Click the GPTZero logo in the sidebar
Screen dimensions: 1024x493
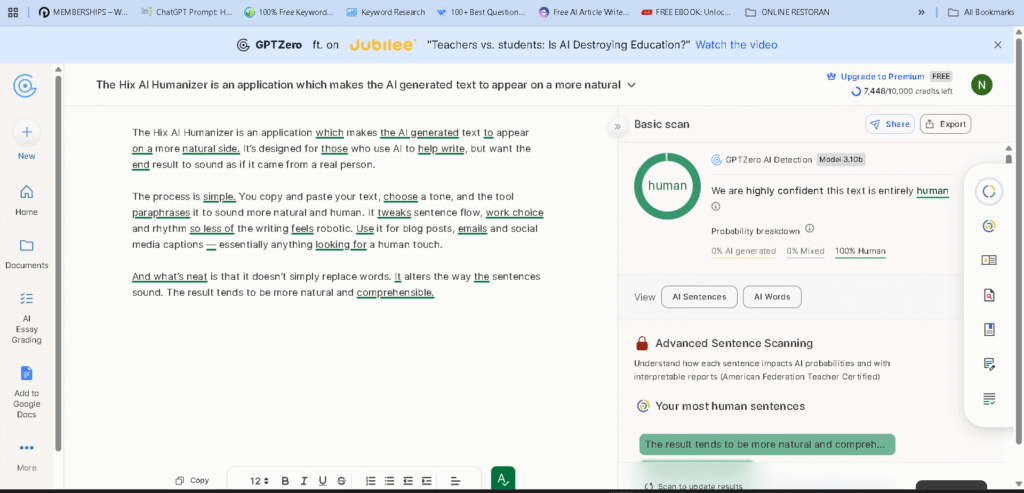pyautogui.click(x=26, y=86)
